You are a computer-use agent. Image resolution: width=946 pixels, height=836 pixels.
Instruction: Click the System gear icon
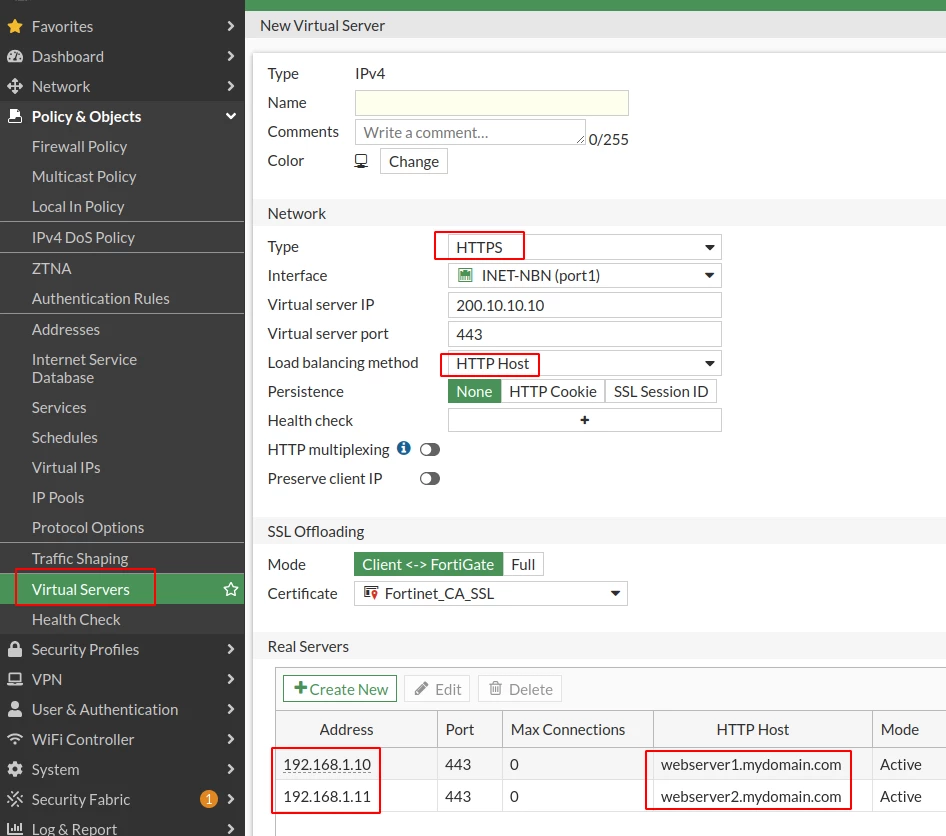coord(15,769)
